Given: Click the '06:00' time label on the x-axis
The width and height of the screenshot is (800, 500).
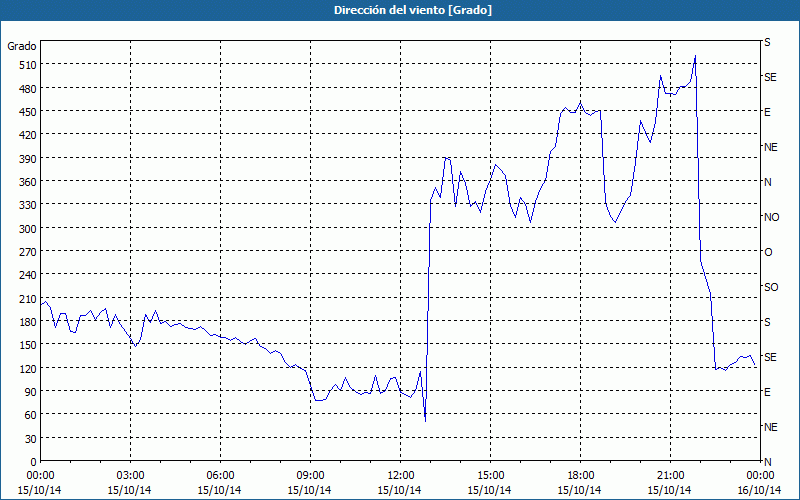Looking at the screenshot, I should [220, 476].
